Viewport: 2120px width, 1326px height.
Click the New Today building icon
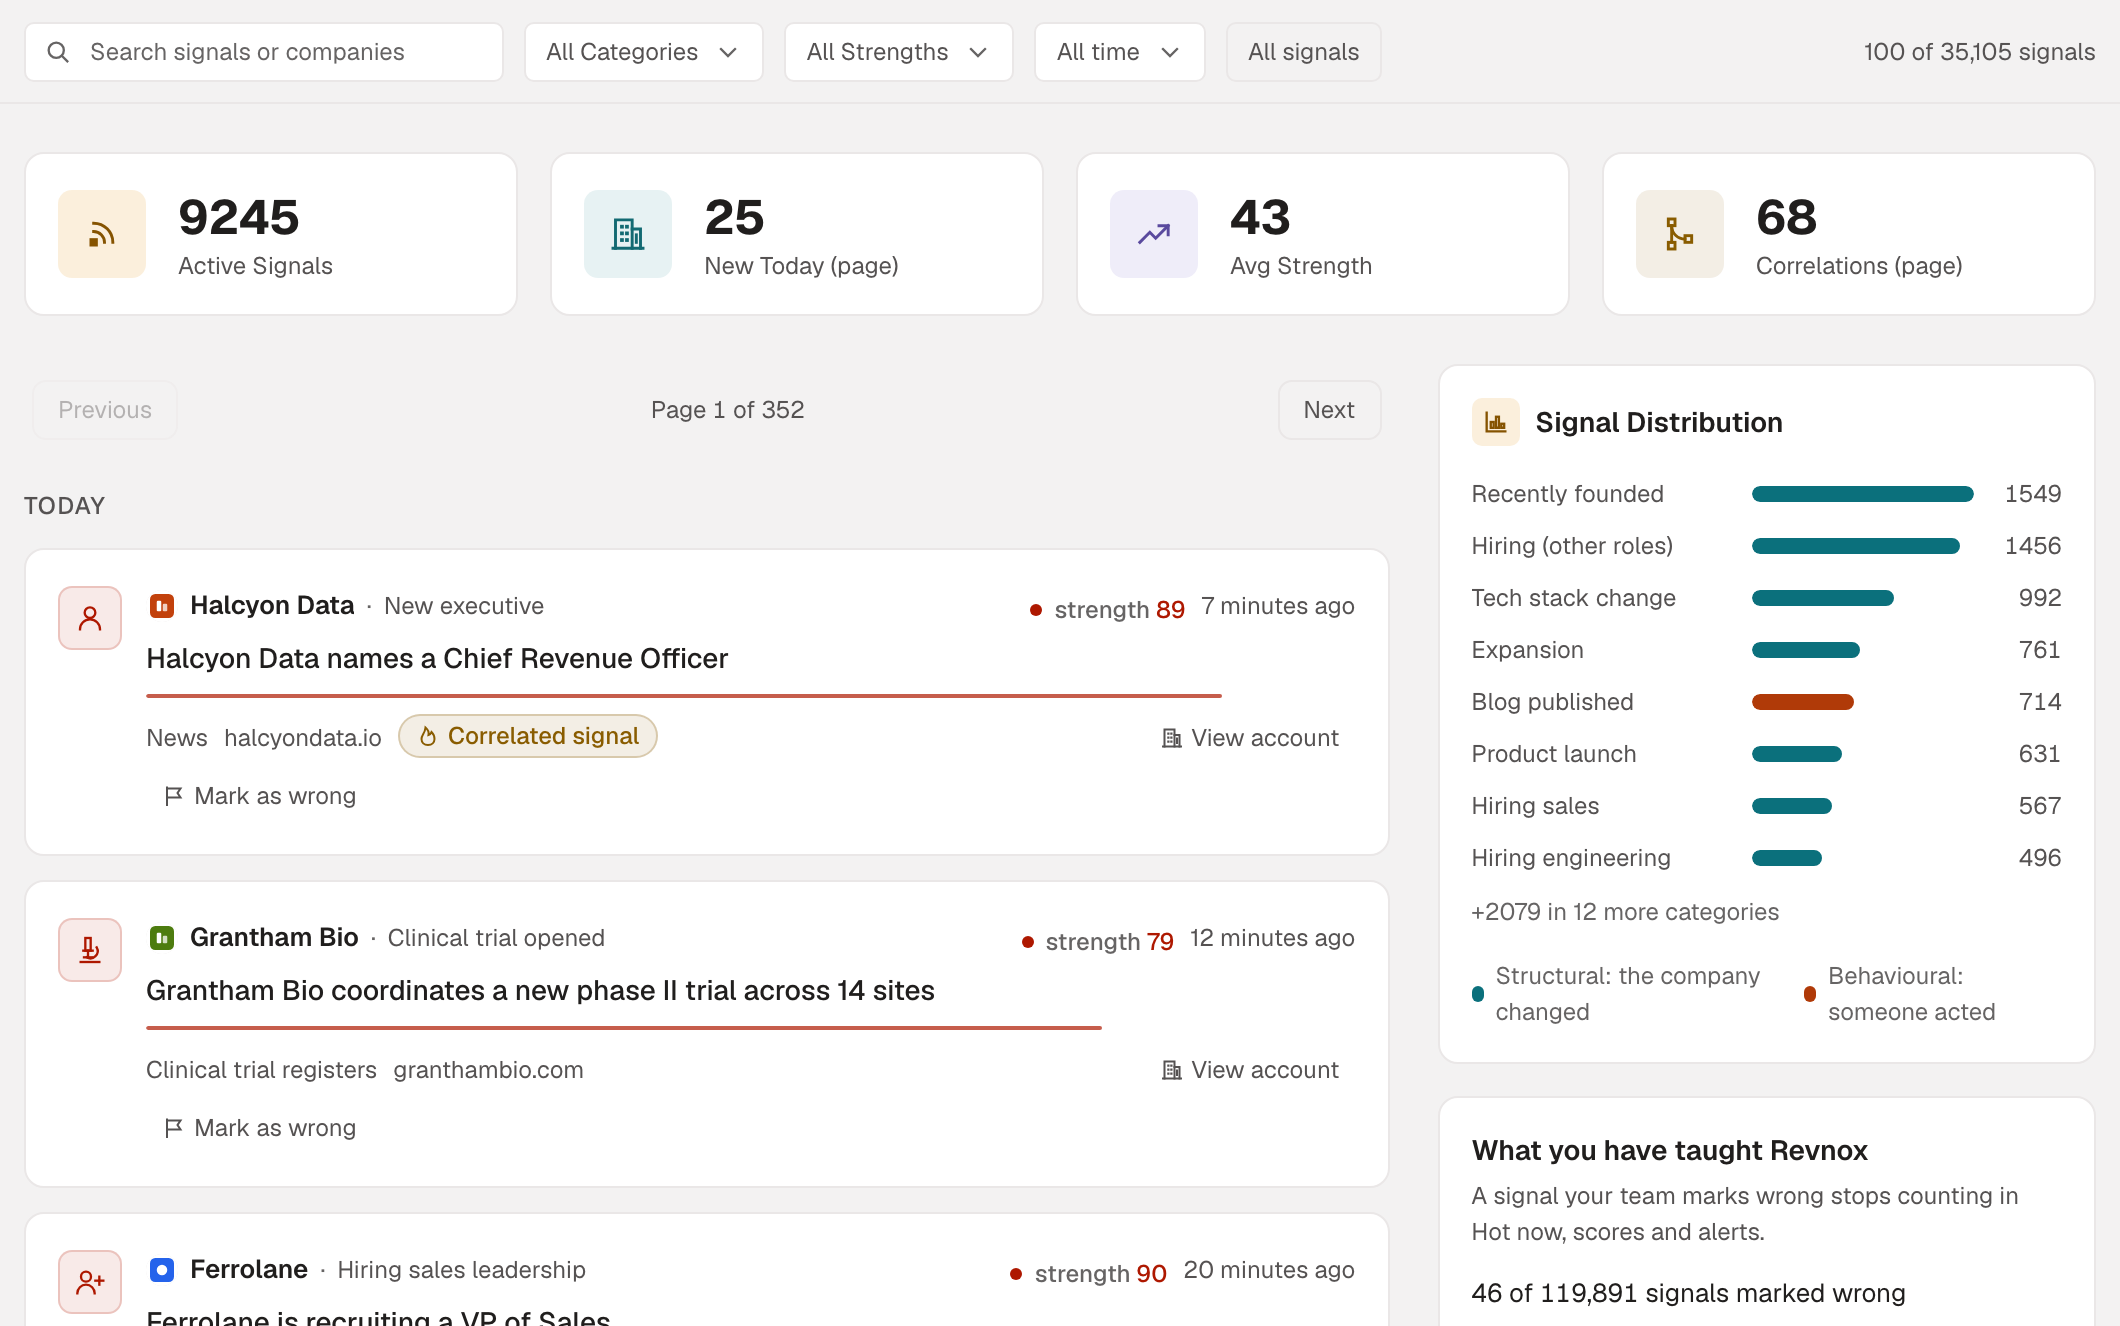(x=628, y=234)
